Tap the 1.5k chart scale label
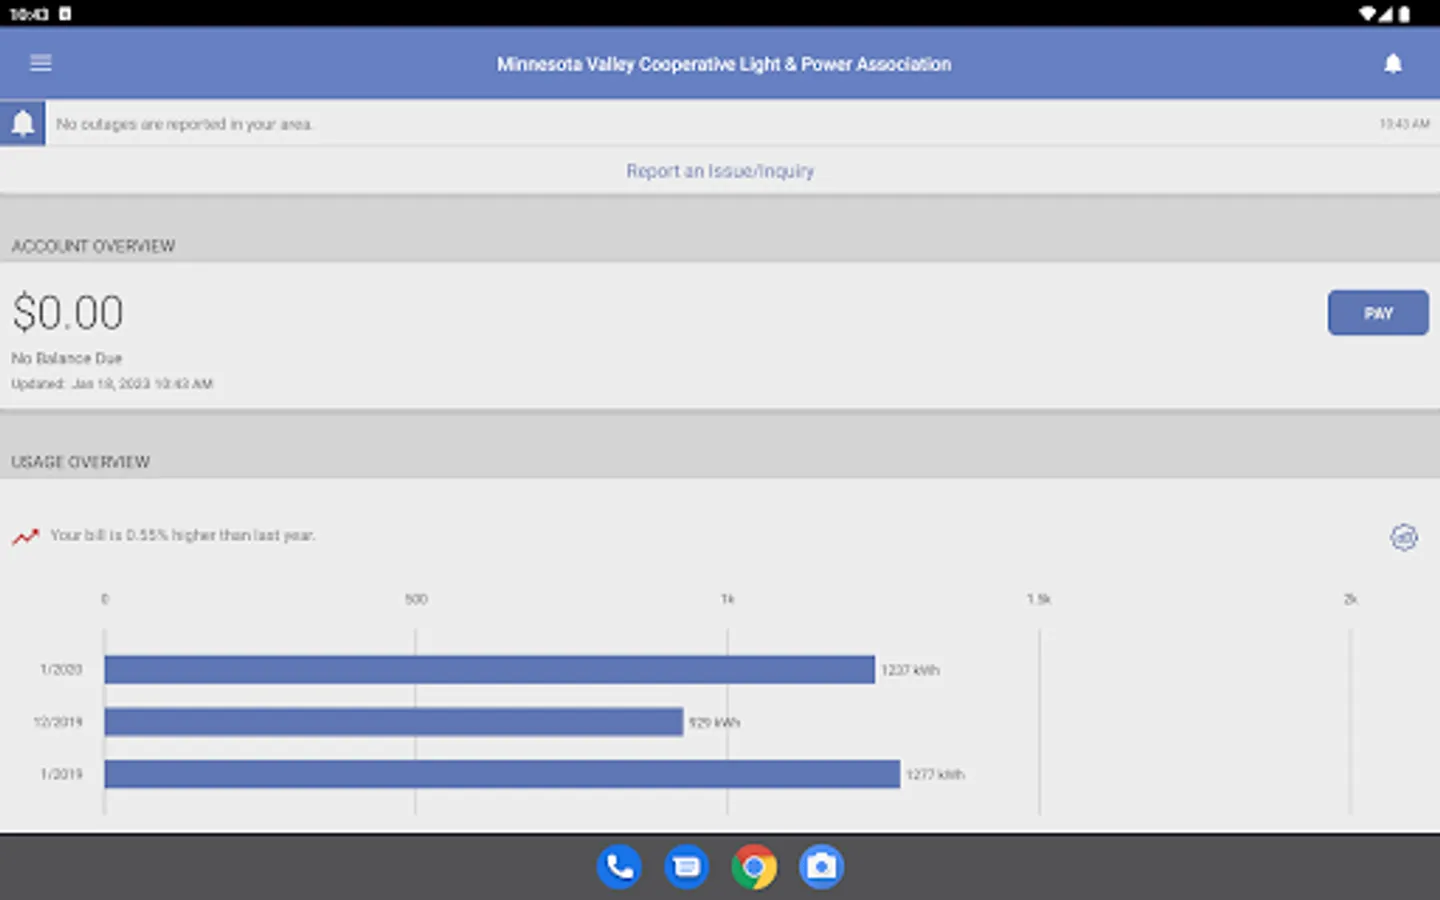The image size is (1440, 900). click(x=1039, y=600)
